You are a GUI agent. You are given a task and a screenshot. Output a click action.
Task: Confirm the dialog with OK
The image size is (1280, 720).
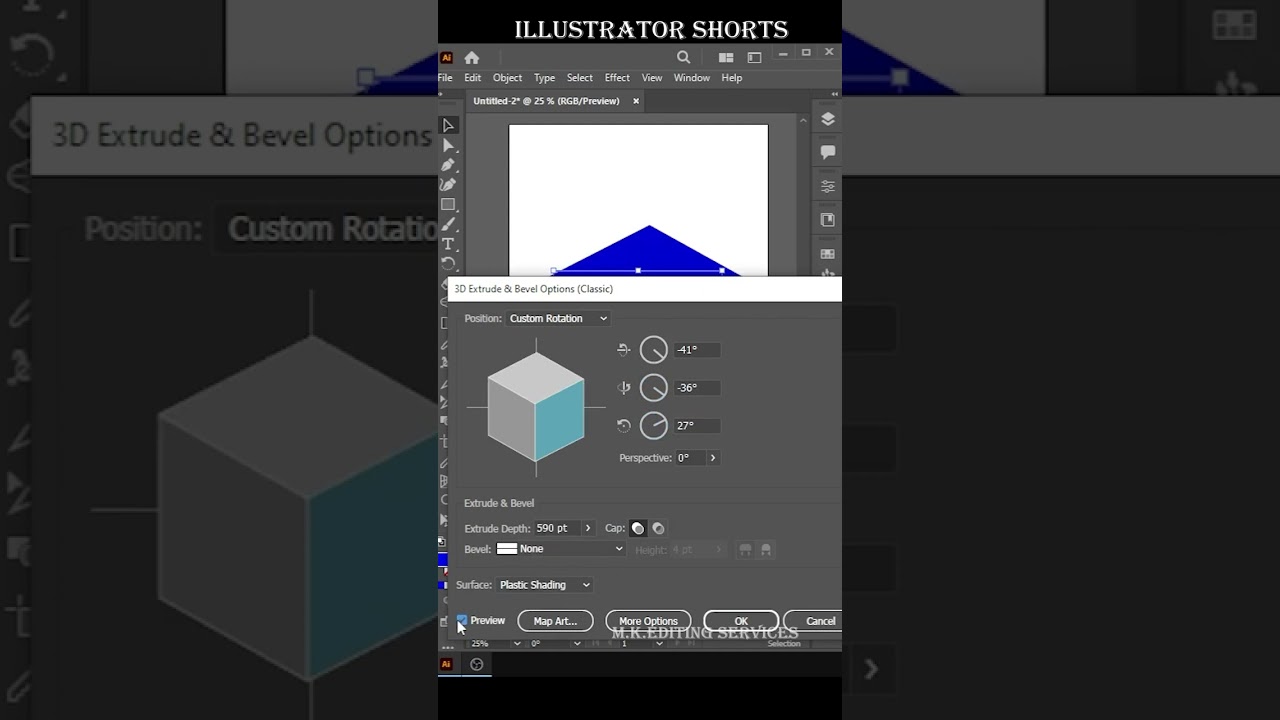coord(741,621)
